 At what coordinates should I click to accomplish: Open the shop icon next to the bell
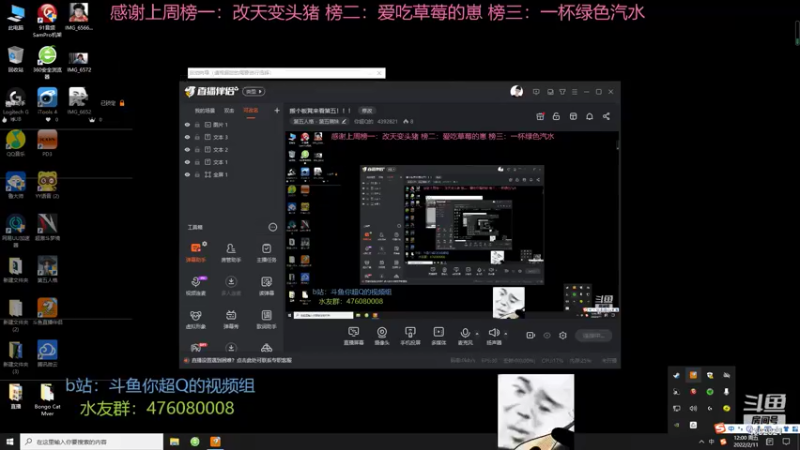coord(573,116)
